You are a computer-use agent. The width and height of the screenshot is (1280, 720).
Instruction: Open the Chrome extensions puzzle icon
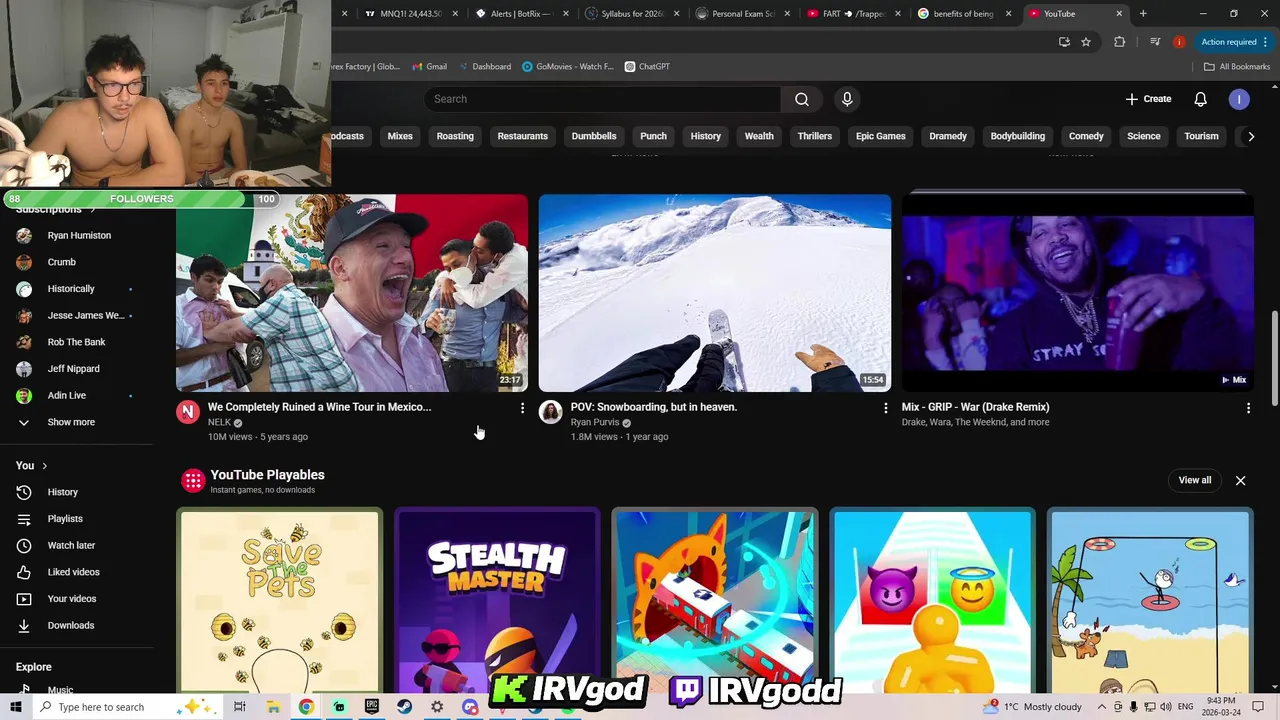1119,42
